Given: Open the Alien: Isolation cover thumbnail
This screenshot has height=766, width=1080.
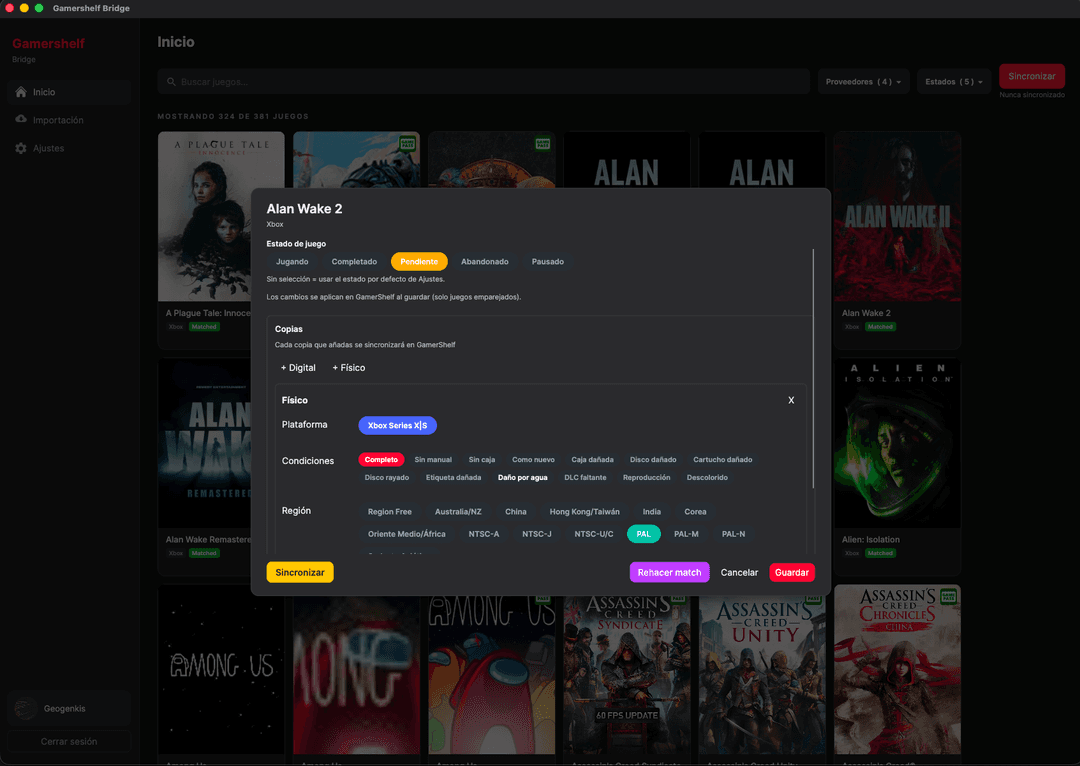Looking at the screenshot, I should [897, 443].
